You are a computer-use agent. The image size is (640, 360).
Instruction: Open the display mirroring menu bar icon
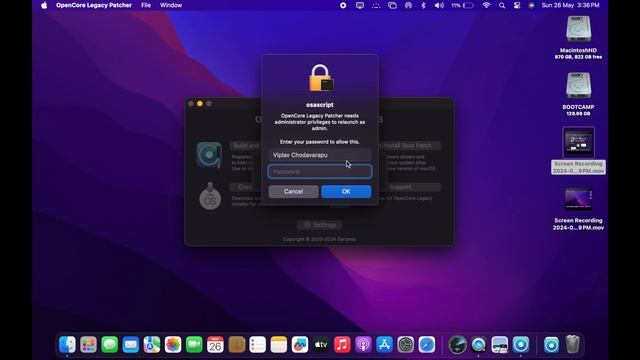click(360, 5)
